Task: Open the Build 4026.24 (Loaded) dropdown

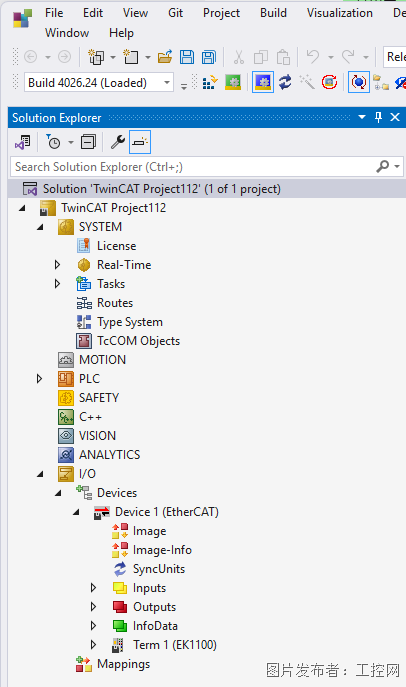Action: click(x=99, y=82)
